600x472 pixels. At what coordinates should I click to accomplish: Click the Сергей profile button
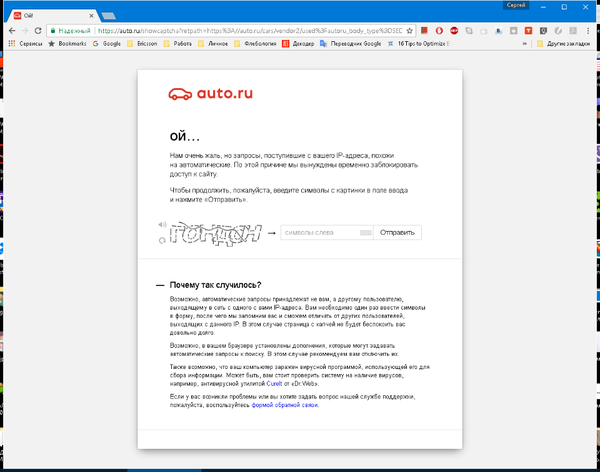tap(516, 5)
